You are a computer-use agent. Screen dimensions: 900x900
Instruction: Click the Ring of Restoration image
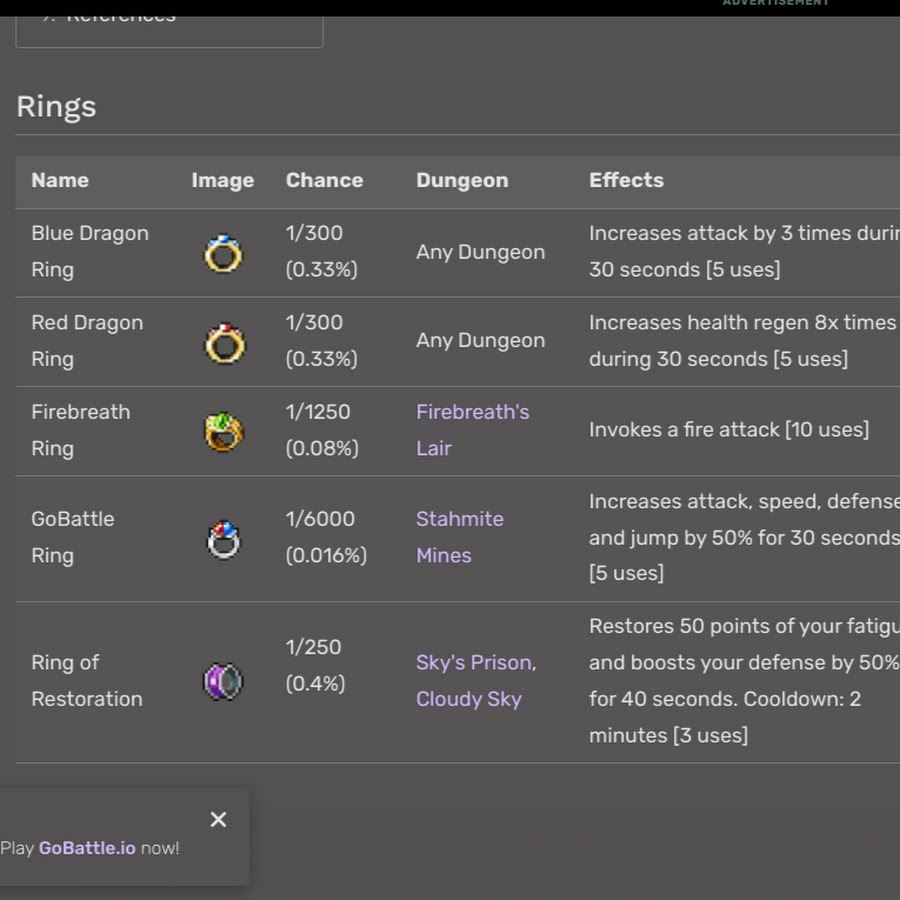223,682
